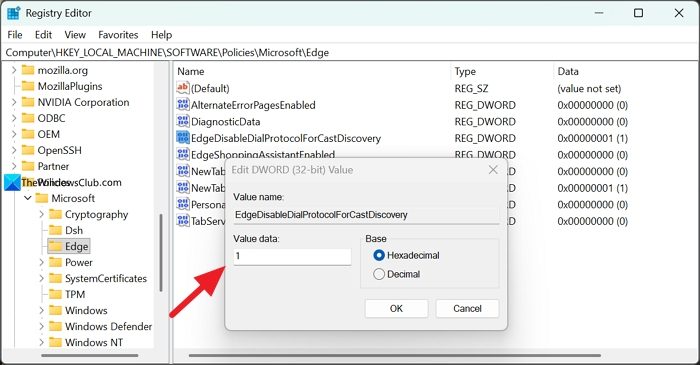Select the DiagnosticData value name
Viewport: 700px width, 365px height.
coord(225,121)
